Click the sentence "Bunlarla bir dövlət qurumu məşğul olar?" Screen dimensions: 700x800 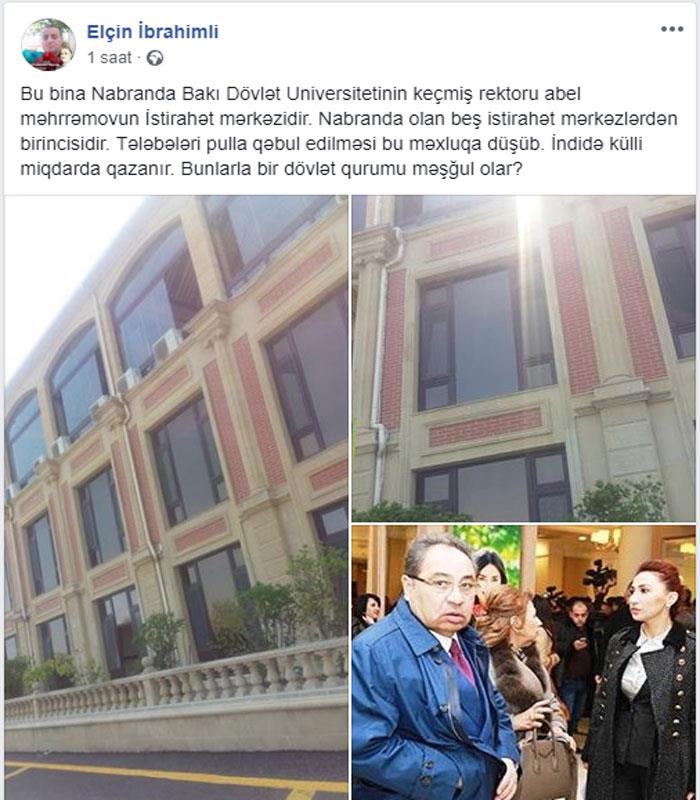point(352,169)
